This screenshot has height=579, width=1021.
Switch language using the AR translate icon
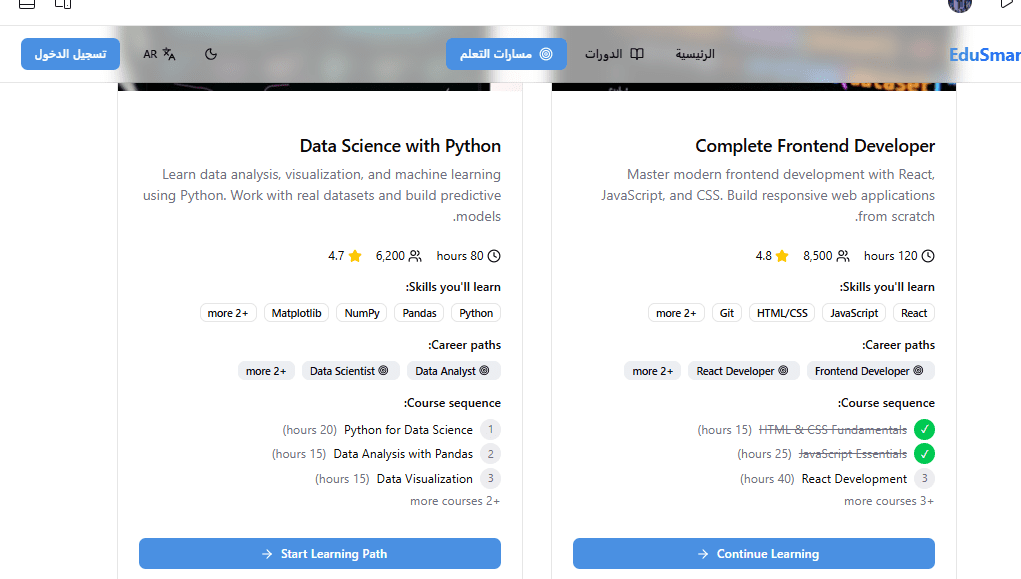(x=159, y=54)
